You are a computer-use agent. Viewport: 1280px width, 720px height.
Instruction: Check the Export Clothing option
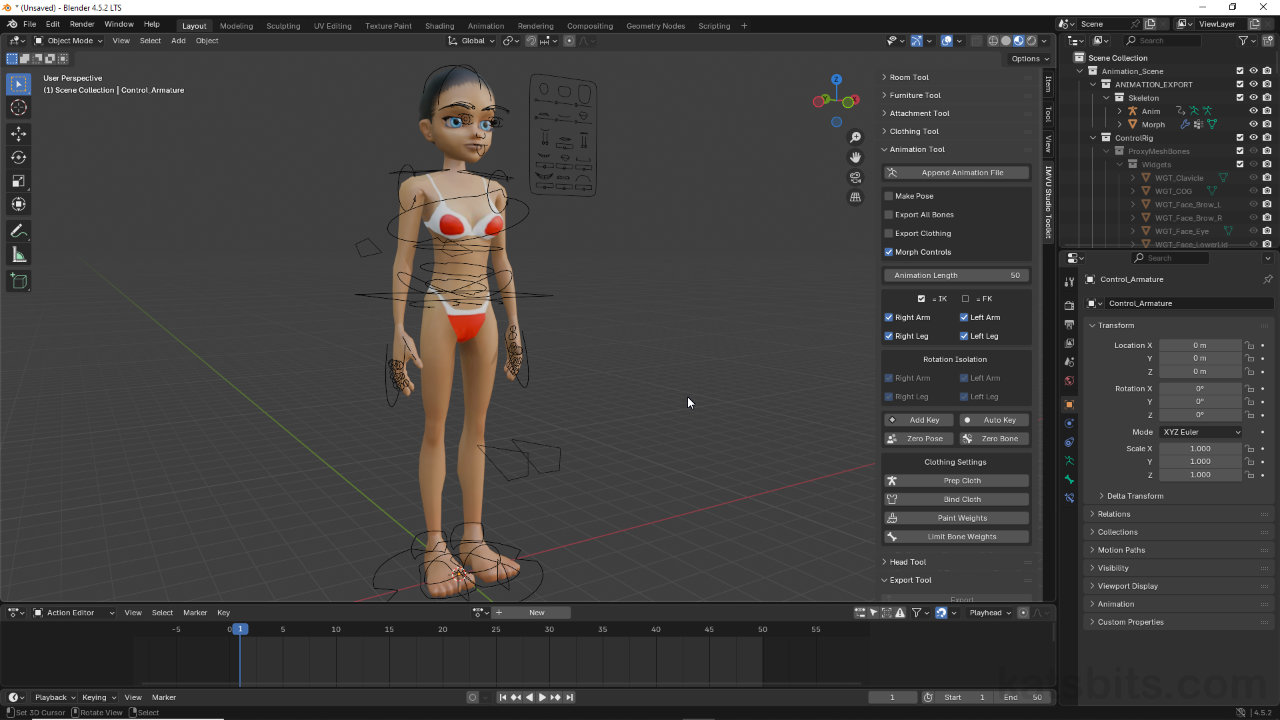tap(889, 233)
